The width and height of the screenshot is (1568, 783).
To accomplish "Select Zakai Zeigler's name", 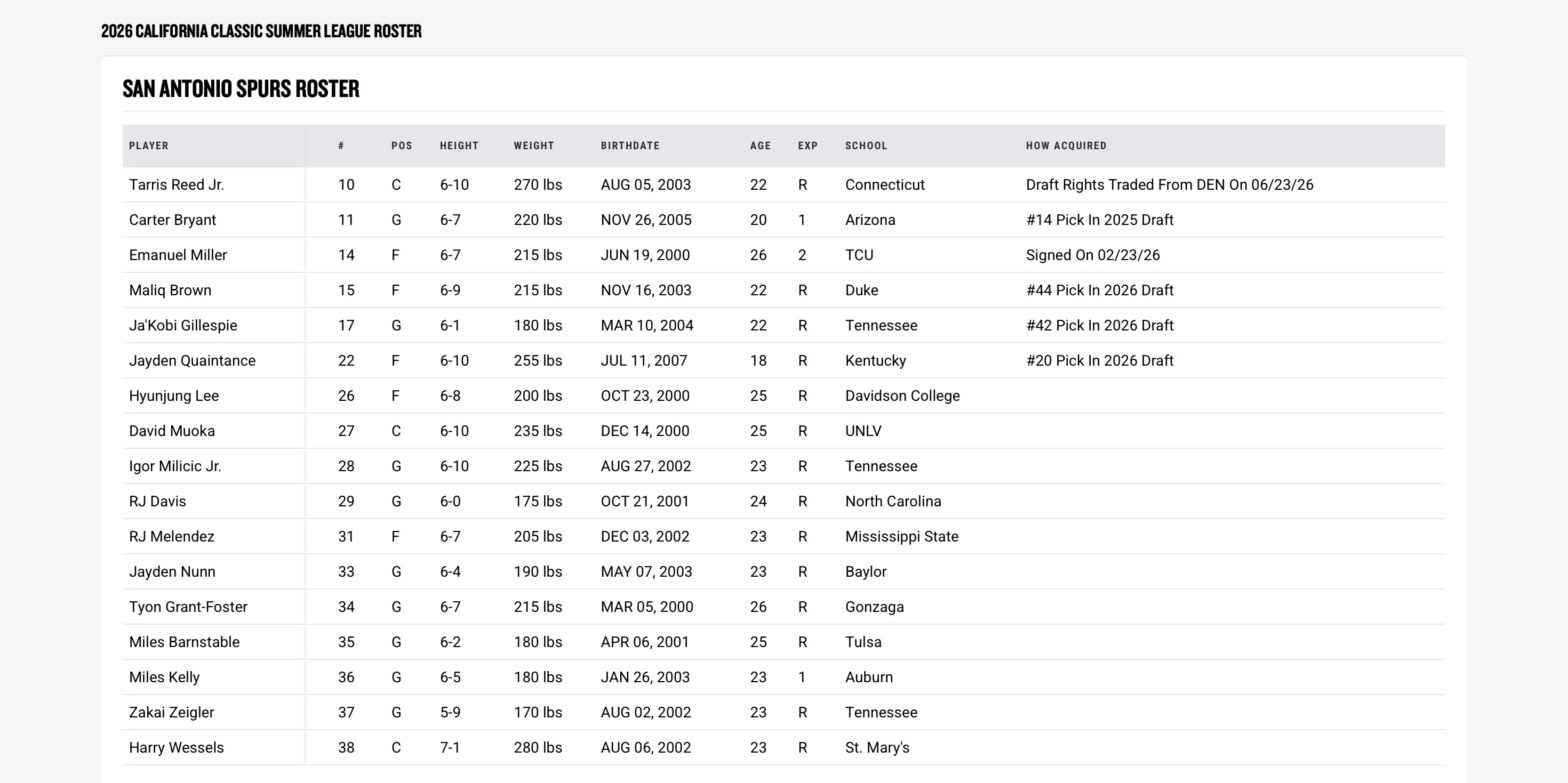I will 171,713.
